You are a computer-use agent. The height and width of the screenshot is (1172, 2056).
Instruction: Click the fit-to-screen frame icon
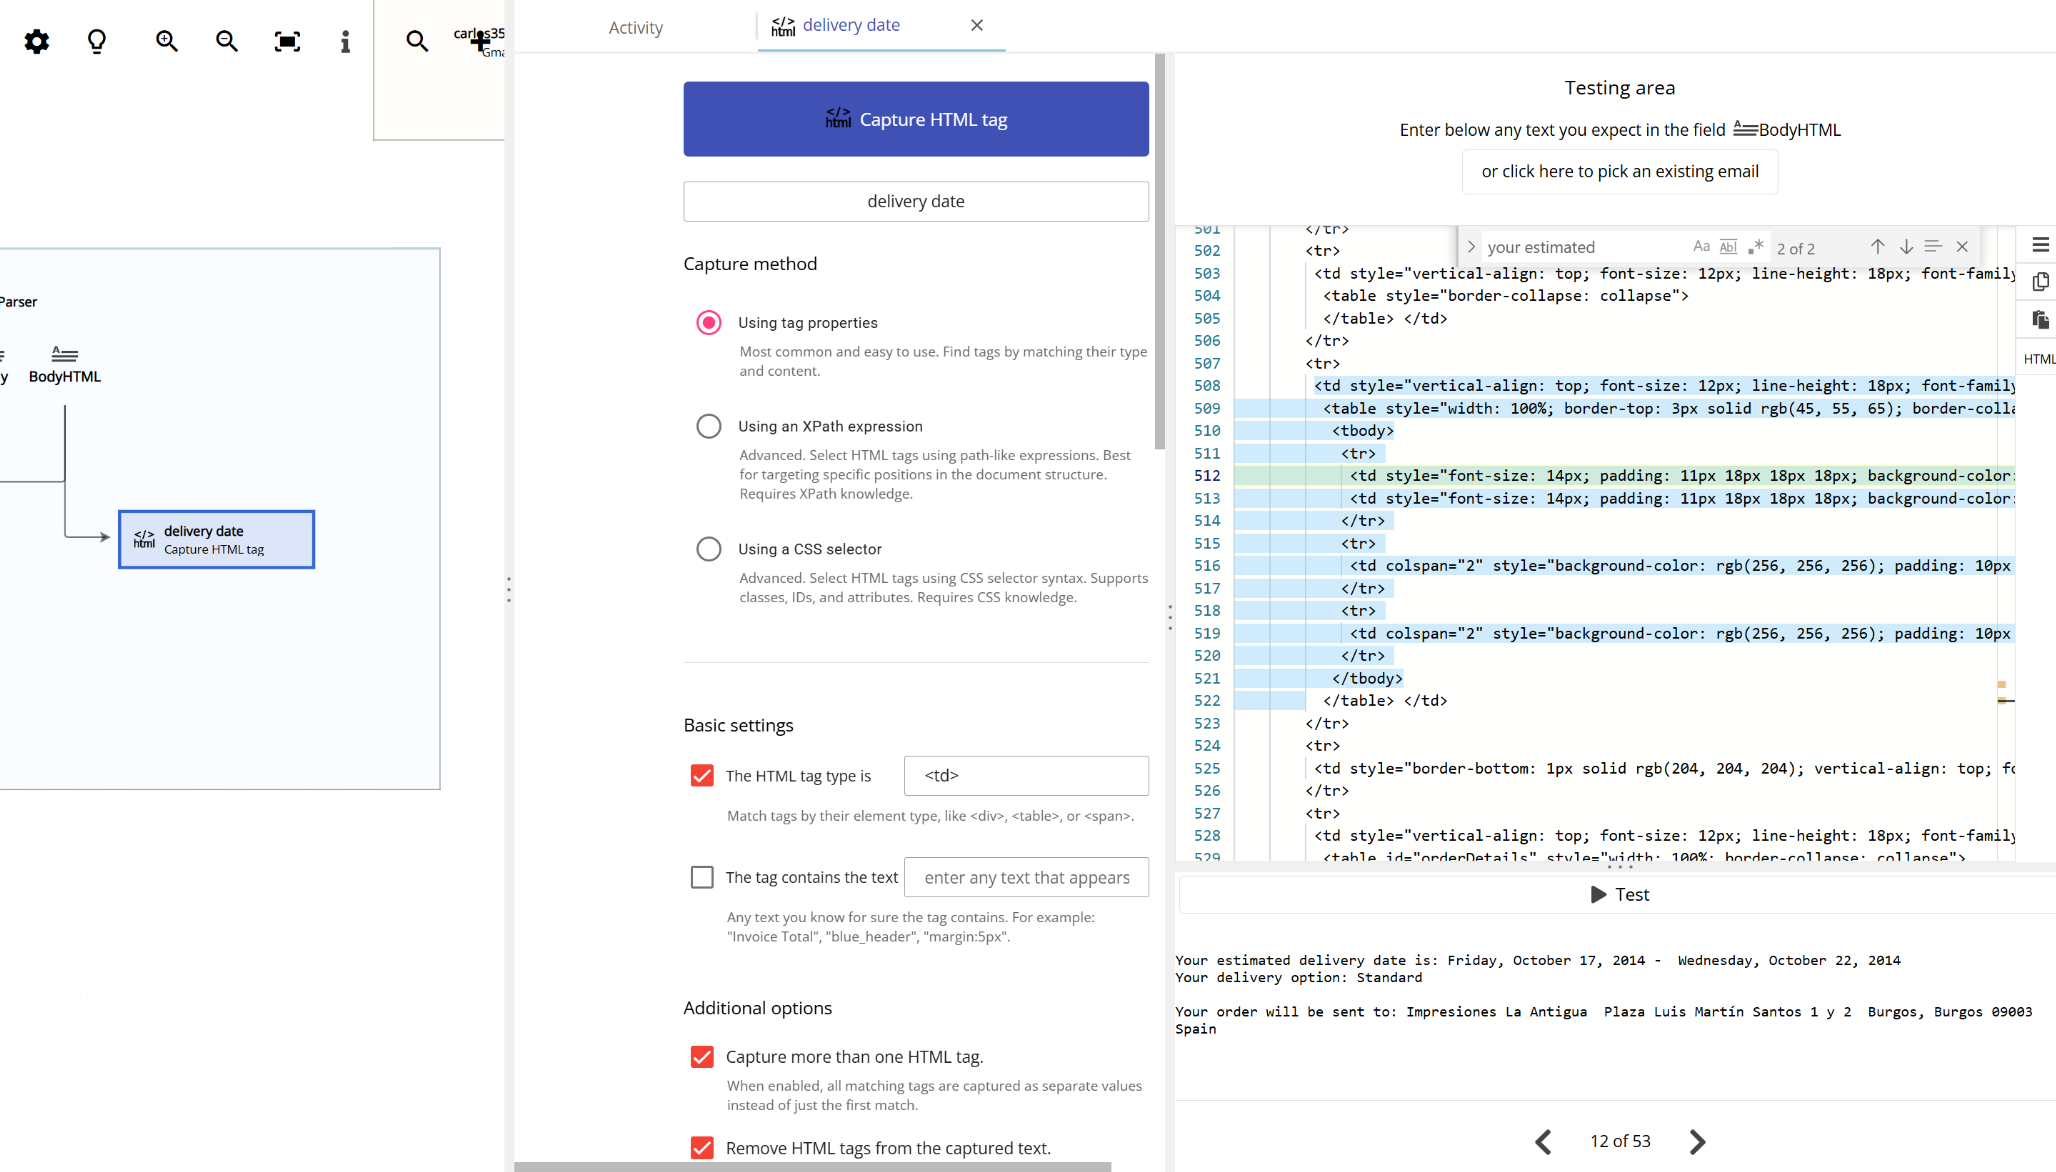[x=287, y=41]
